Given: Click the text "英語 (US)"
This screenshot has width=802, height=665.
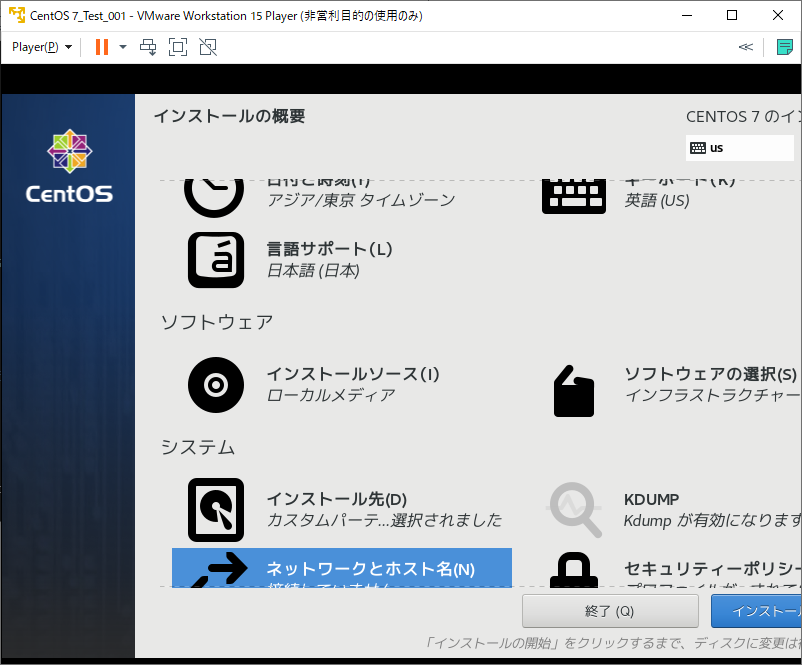Looking at the screenshot, I should click(x=657, y=200).
